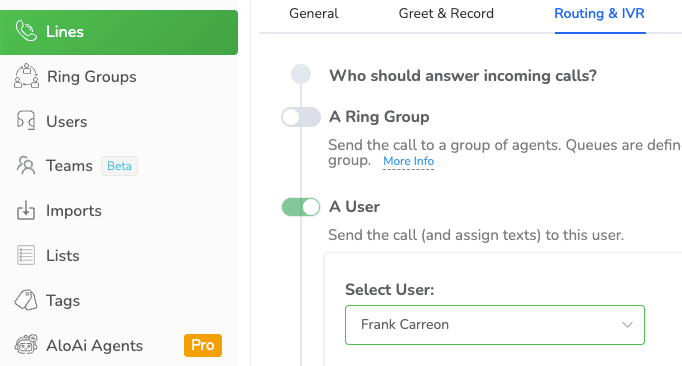Click the Users headset icon
682x366 pixels.
coord(26,121)
